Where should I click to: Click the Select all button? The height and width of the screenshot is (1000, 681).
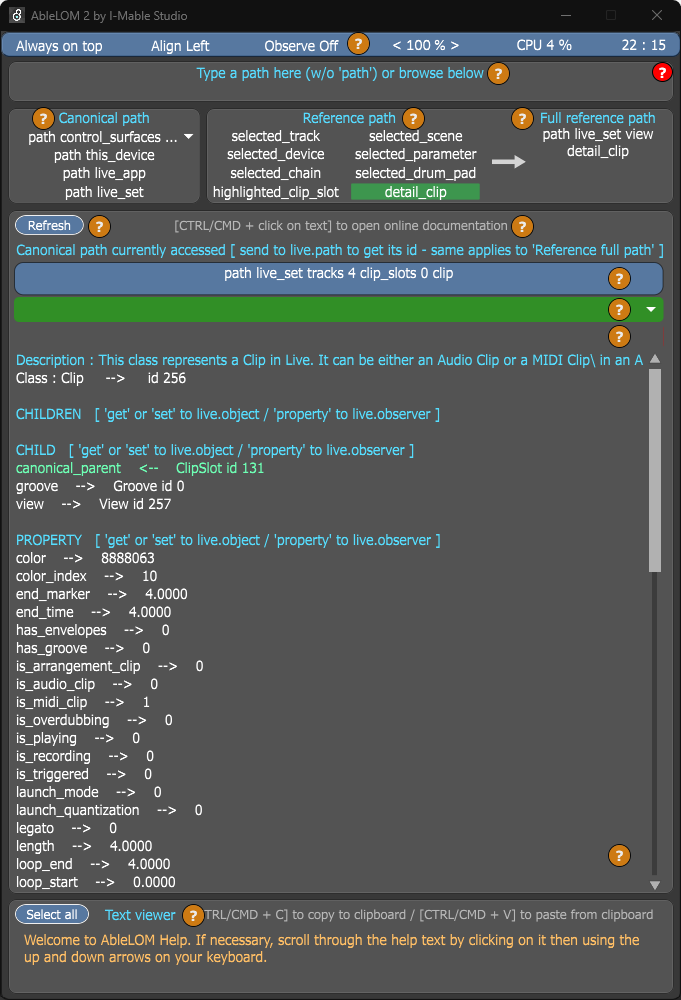52,915
